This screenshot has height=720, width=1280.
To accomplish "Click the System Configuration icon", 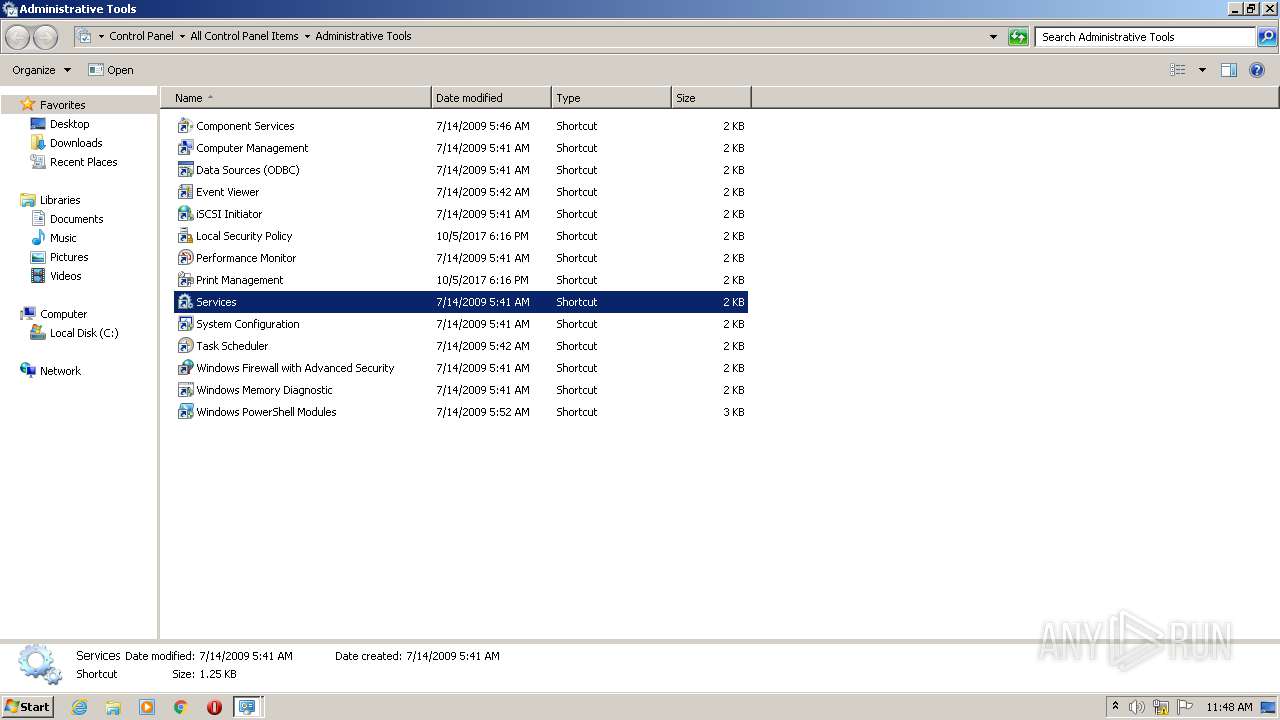I will 185,324.
